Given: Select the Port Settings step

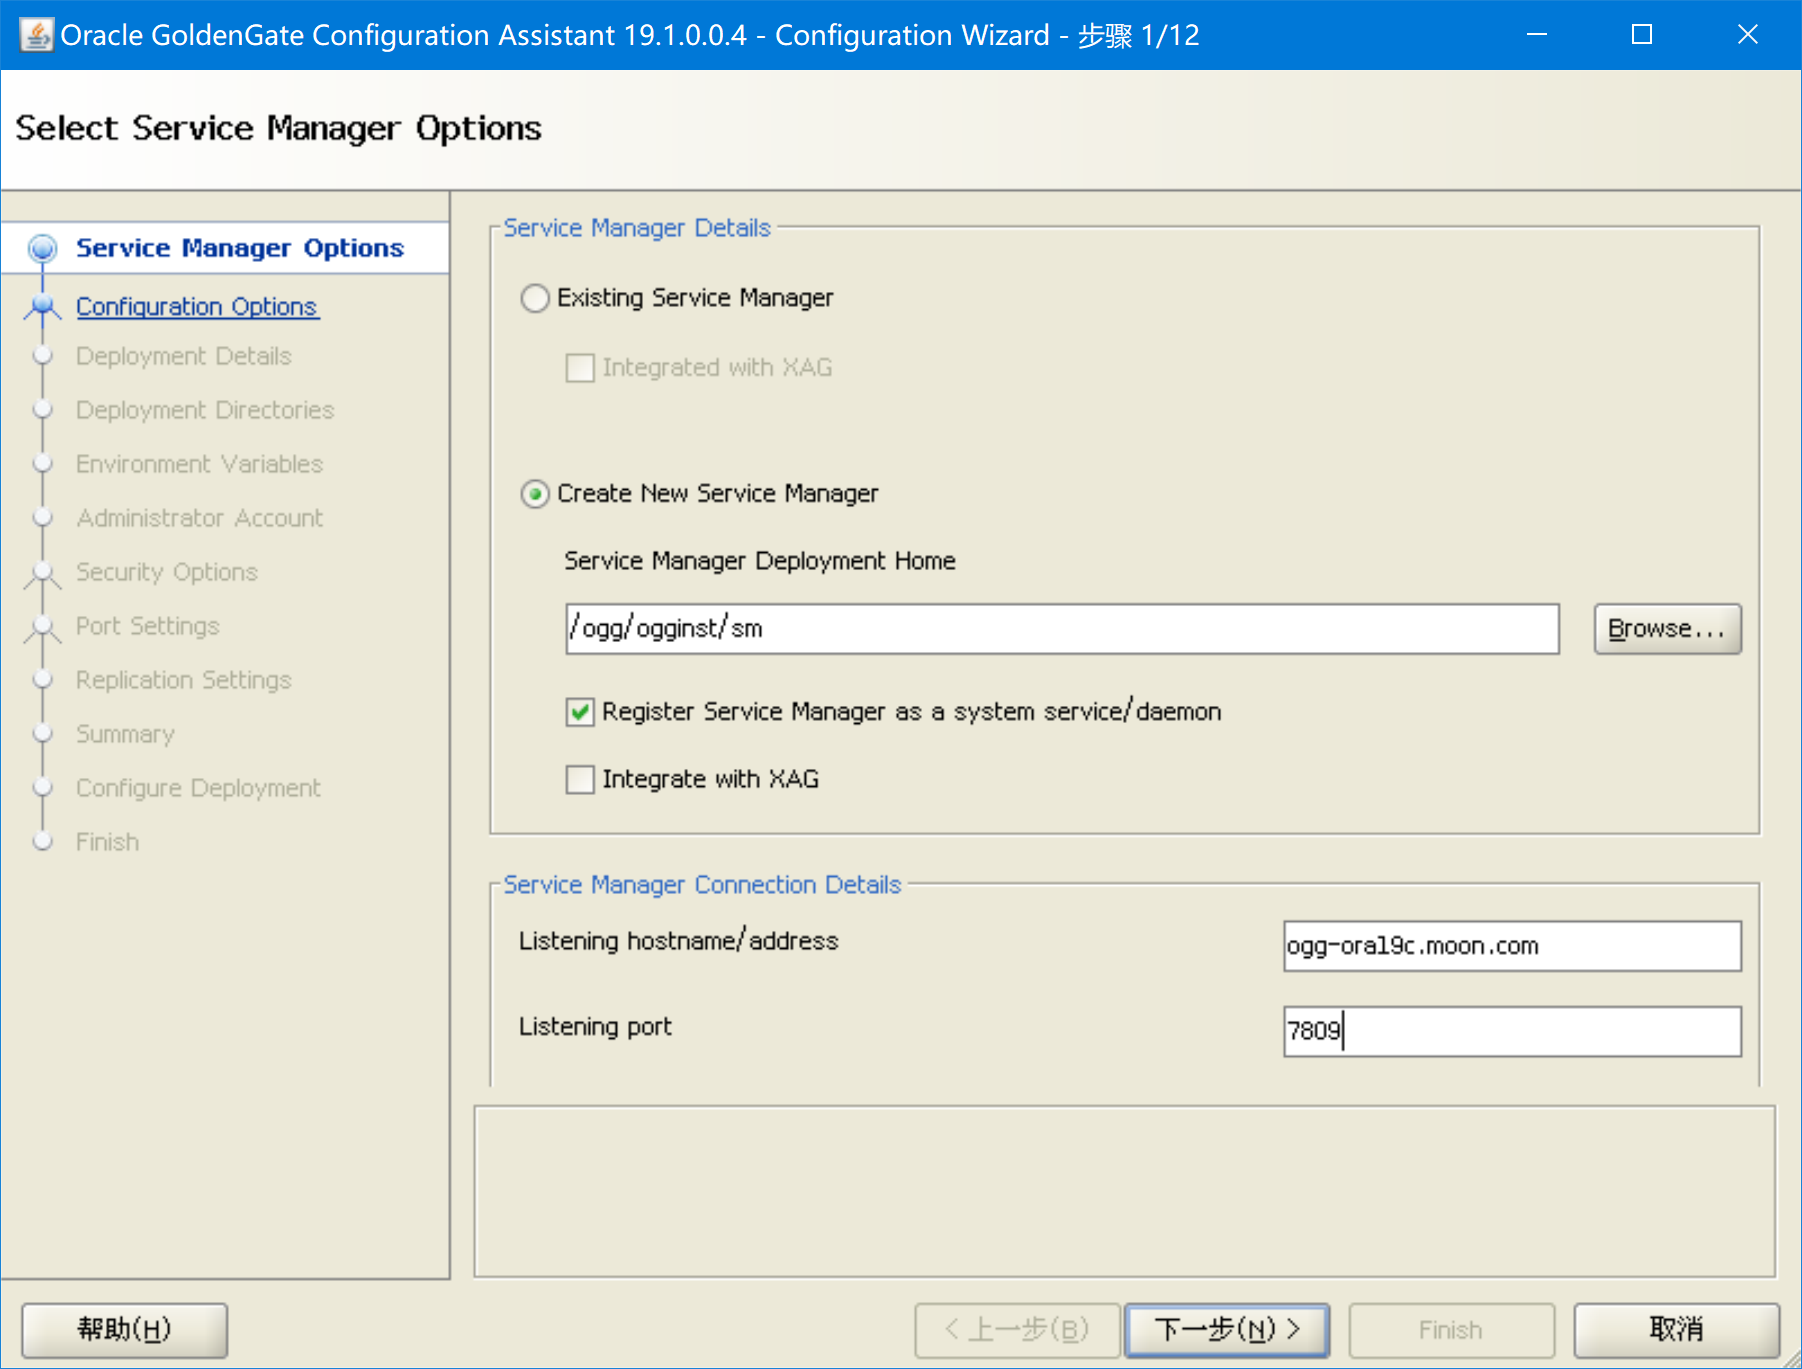Looking at the screenshot, I should pos(148,627).
